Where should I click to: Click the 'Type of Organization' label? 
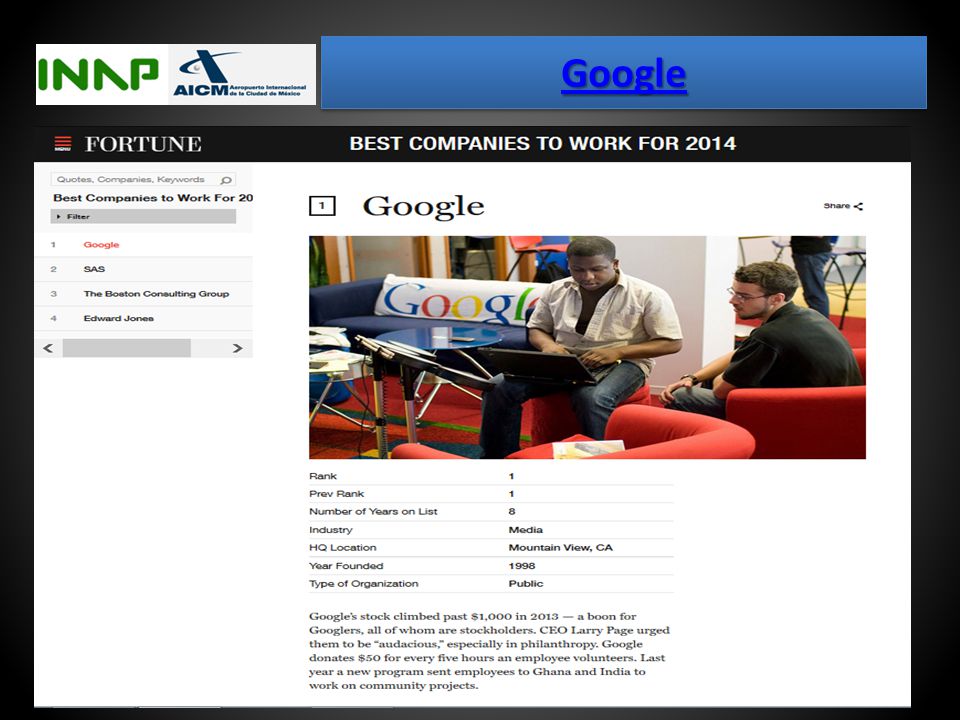point(364,584)
